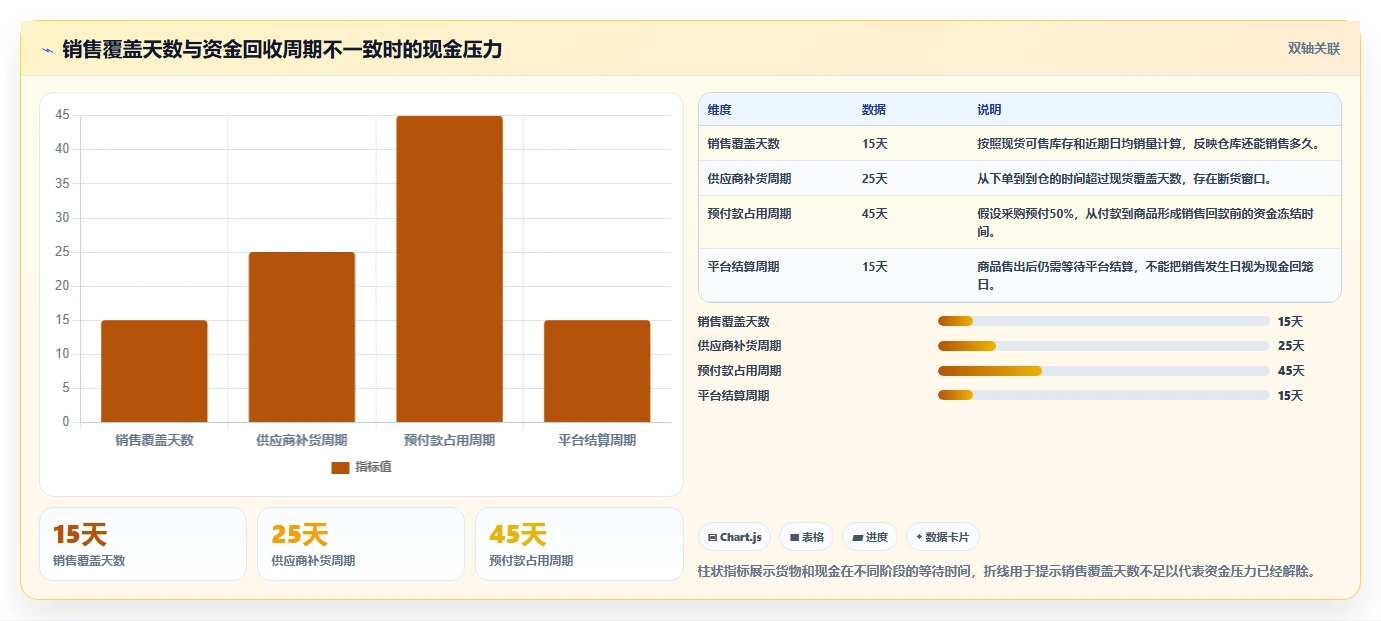Click the 平台结算周期 bar in the chart
Screen dimensions: 1381x621
597,371
